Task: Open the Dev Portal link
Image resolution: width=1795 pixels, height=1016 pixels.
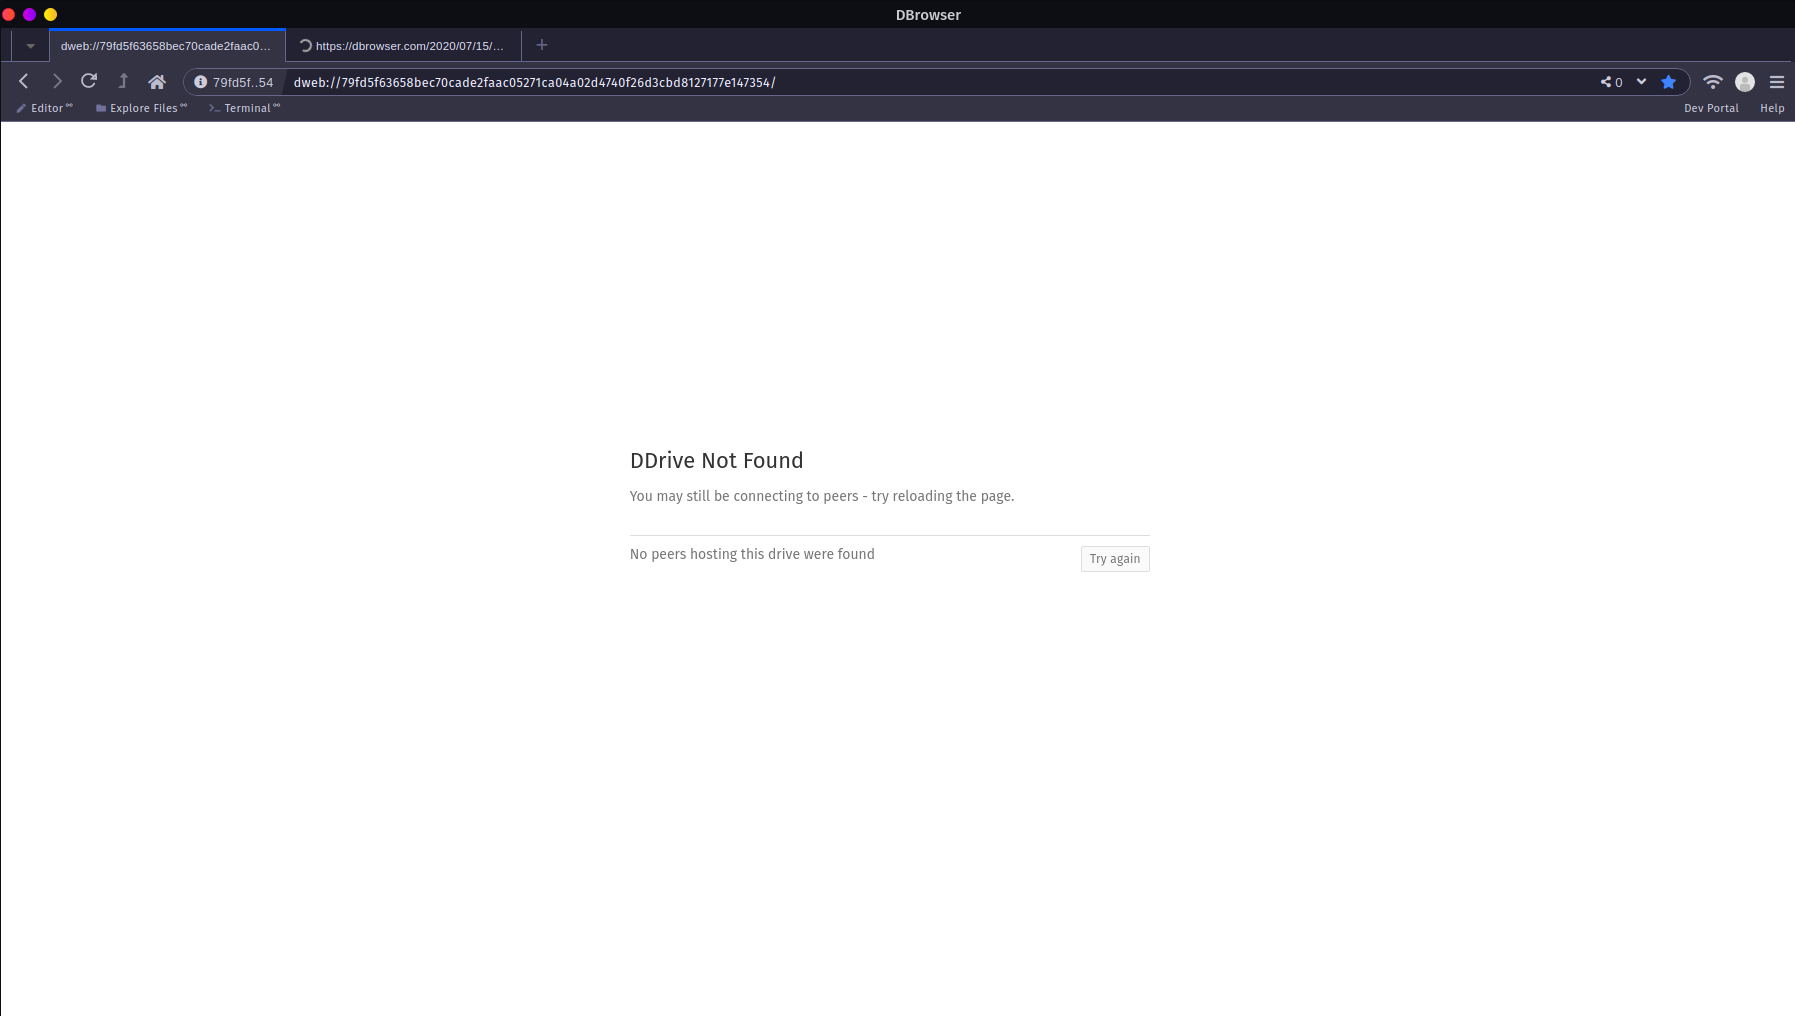Action: click(1711, 108)
